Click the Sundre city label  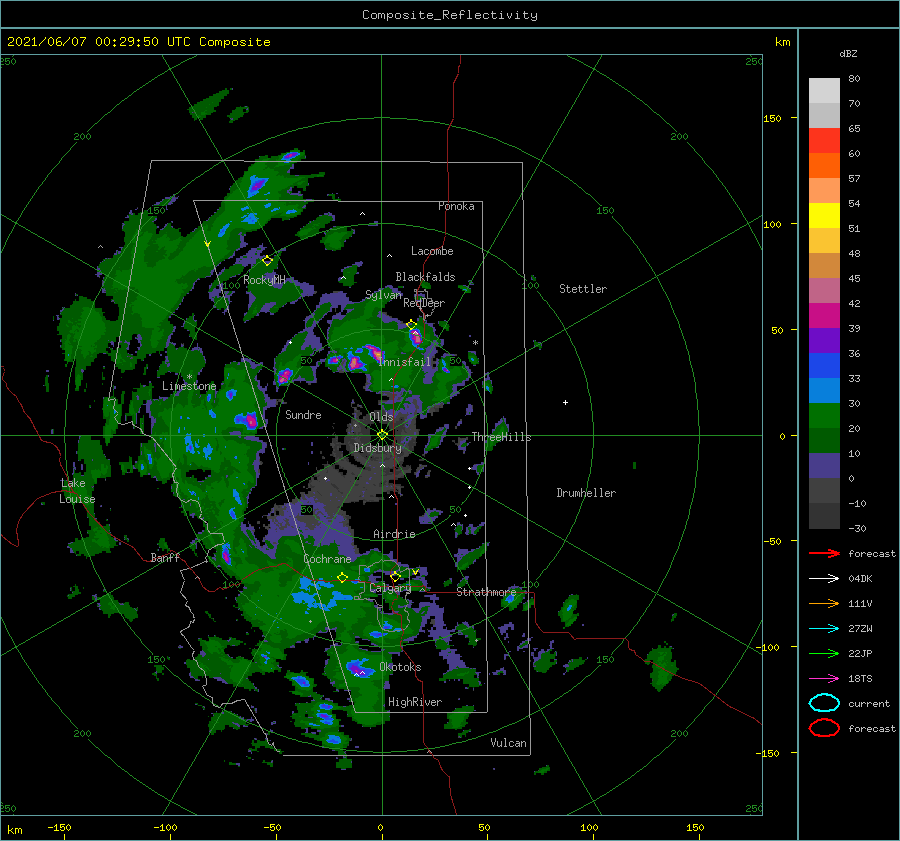click(x=303, y=414)
